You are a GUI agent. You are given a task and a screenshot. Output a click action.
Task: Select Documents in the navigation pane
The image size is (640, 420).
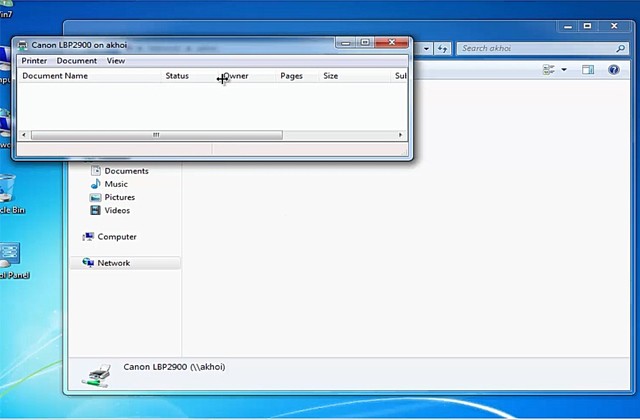pos(126,171)
